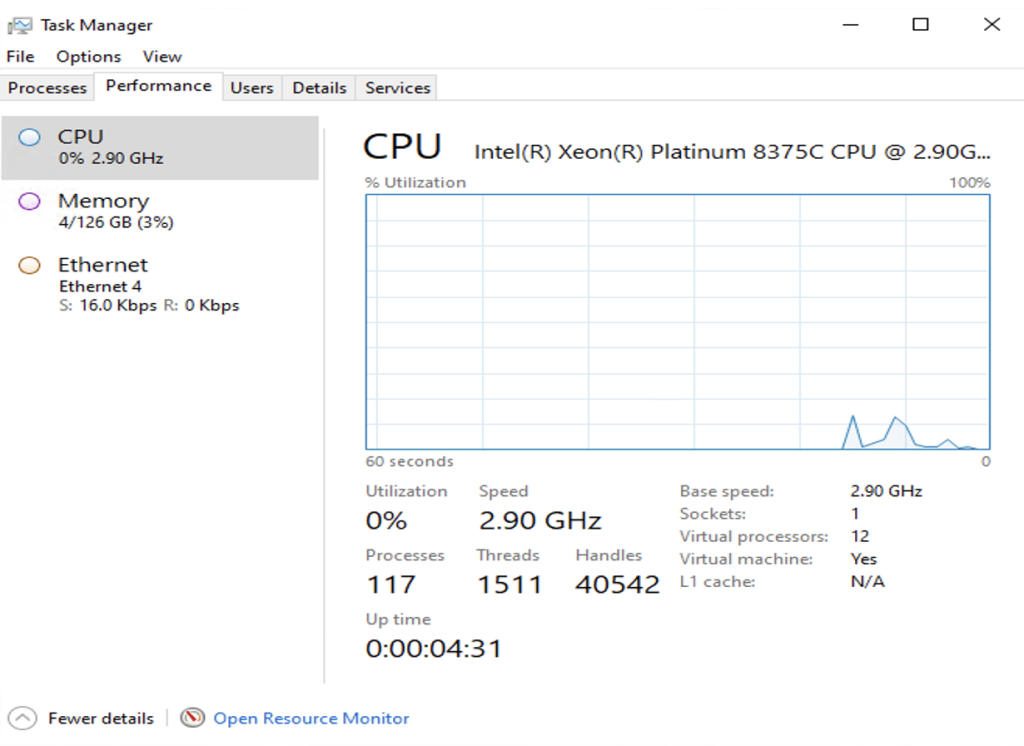Click the chevron next to Fewer details
The width and height of the screenshot is (1024, 746).
(22, 718)
